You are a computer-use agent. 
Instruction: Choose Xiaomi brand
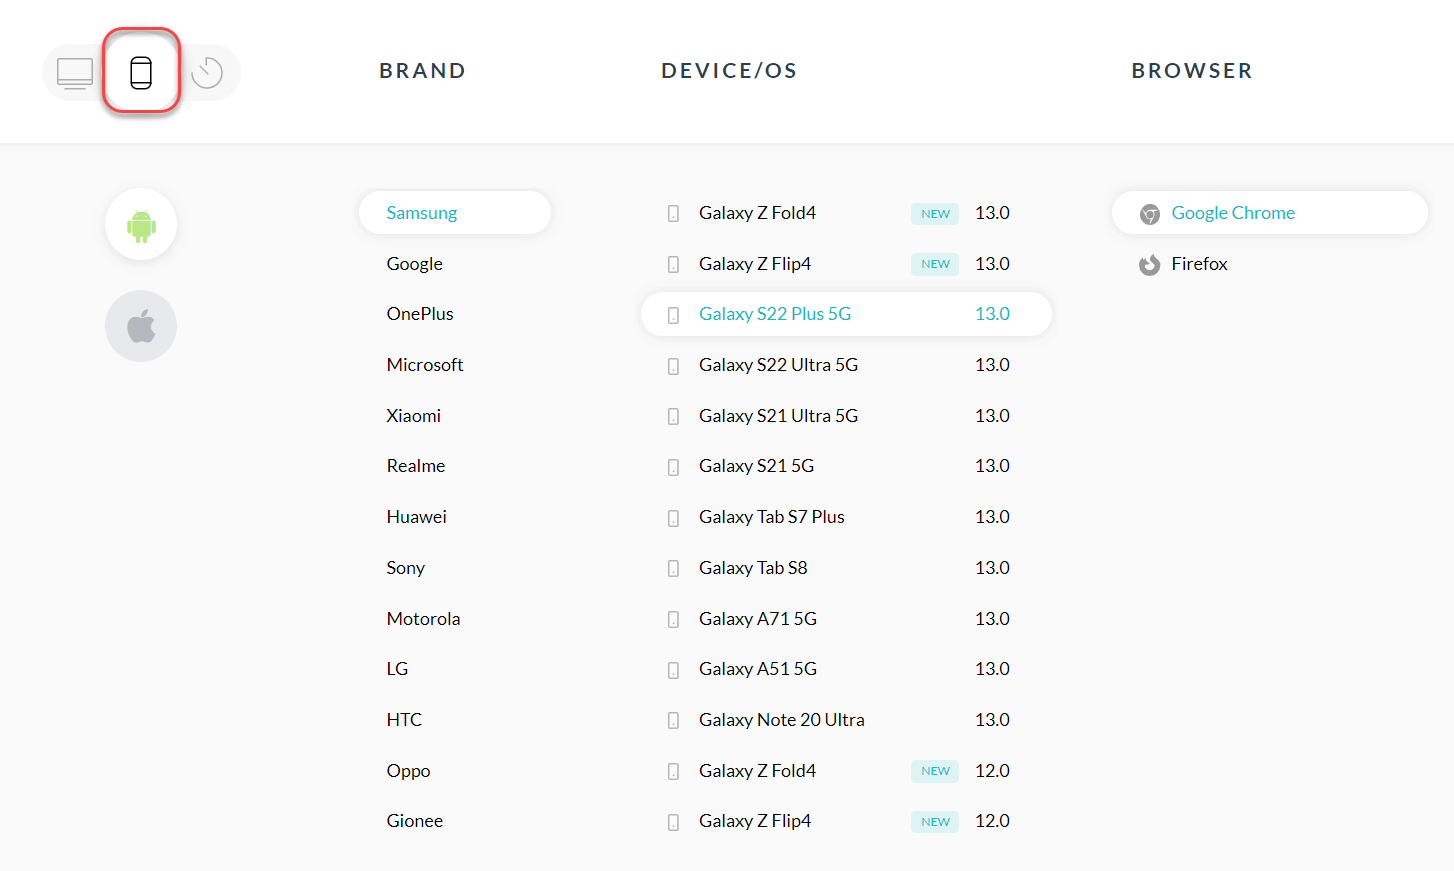click(414, 416)
